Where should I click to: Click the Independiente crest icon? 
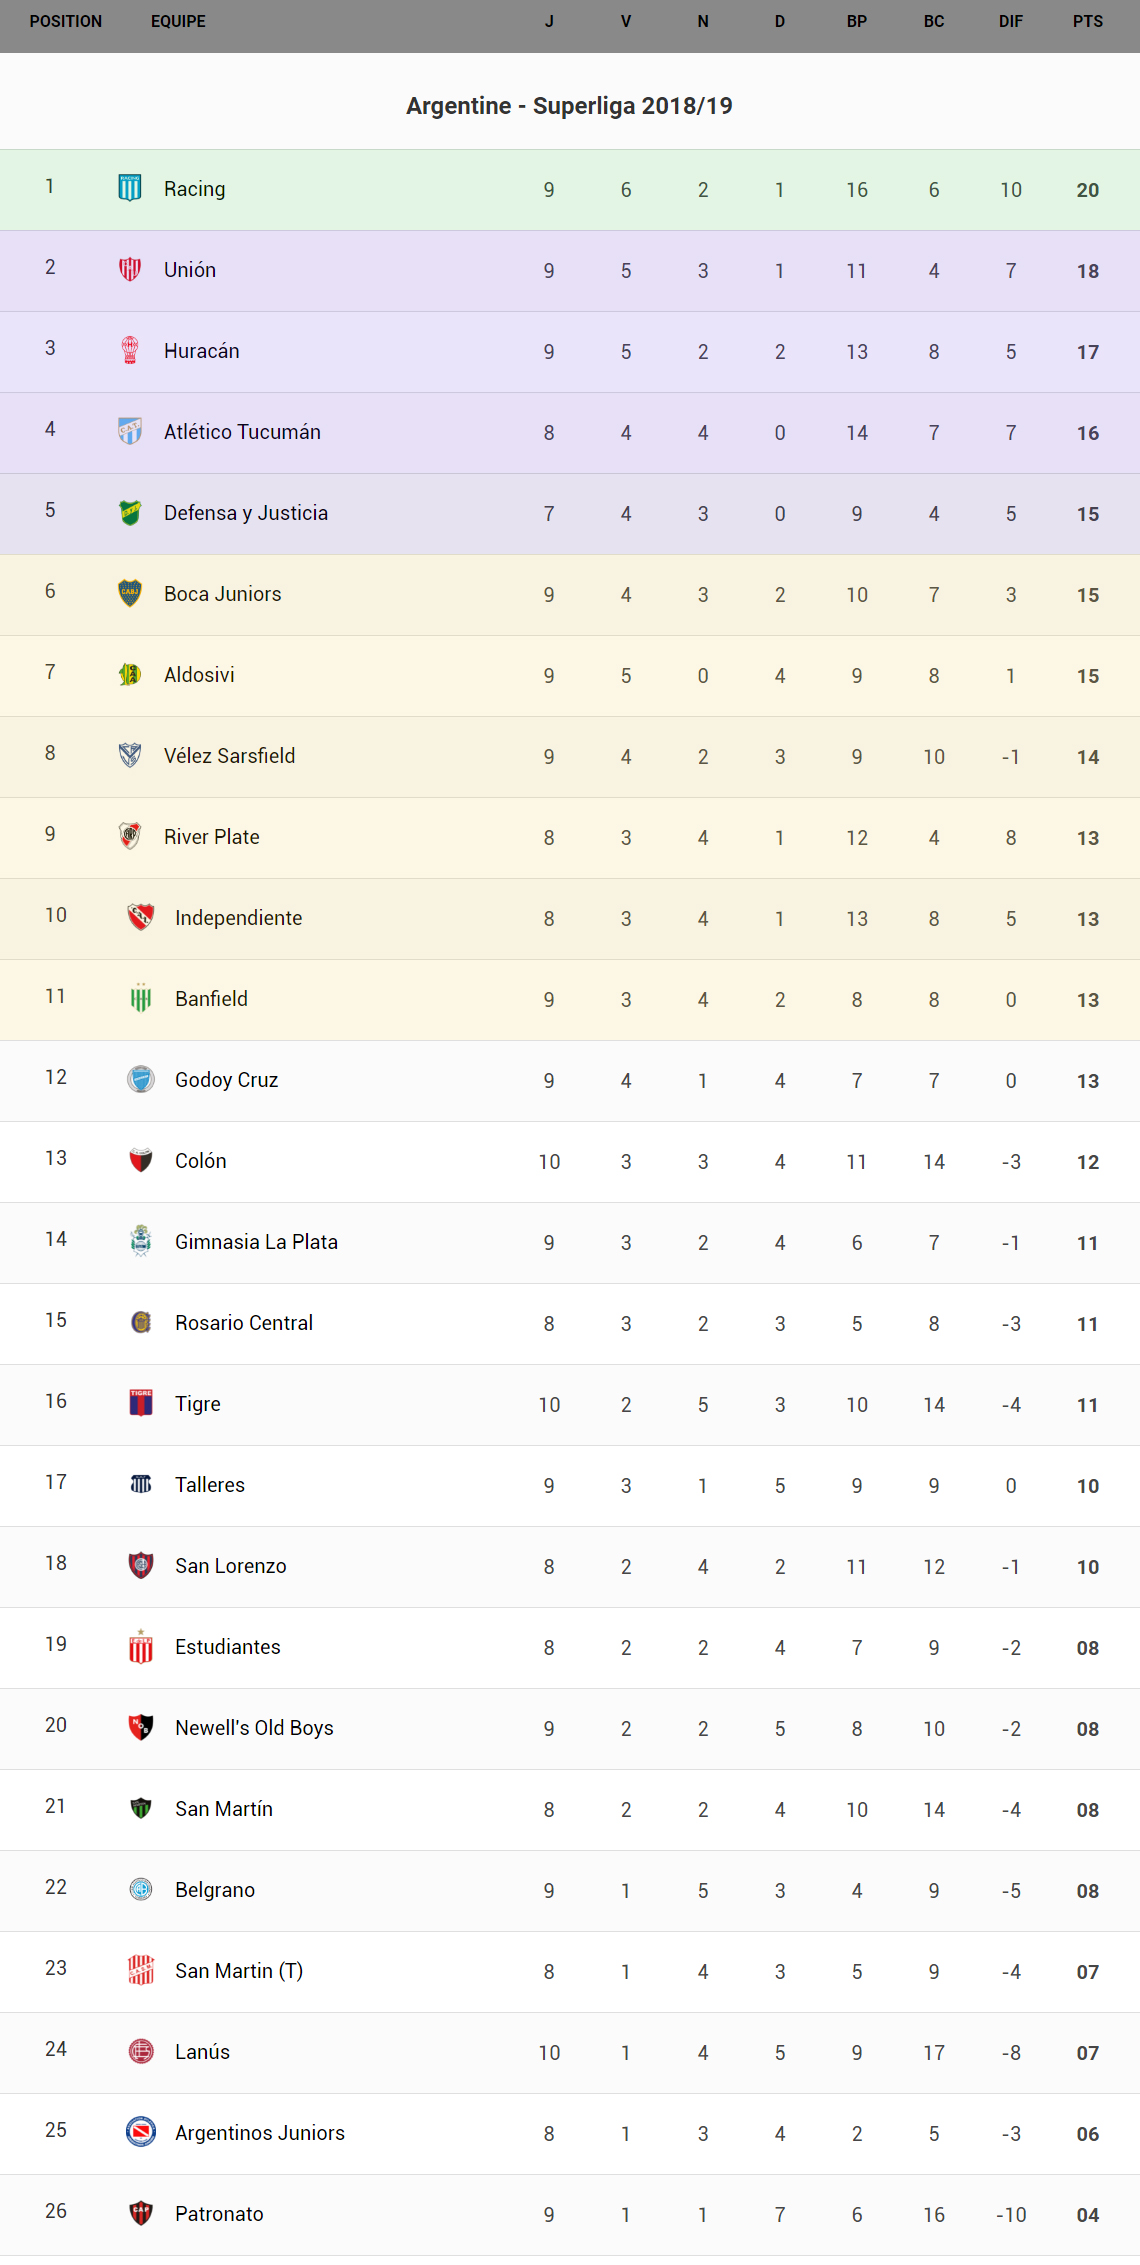coord(141,917)
